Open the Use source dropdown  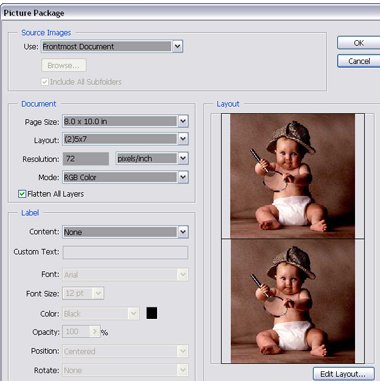tap(112, 46)
